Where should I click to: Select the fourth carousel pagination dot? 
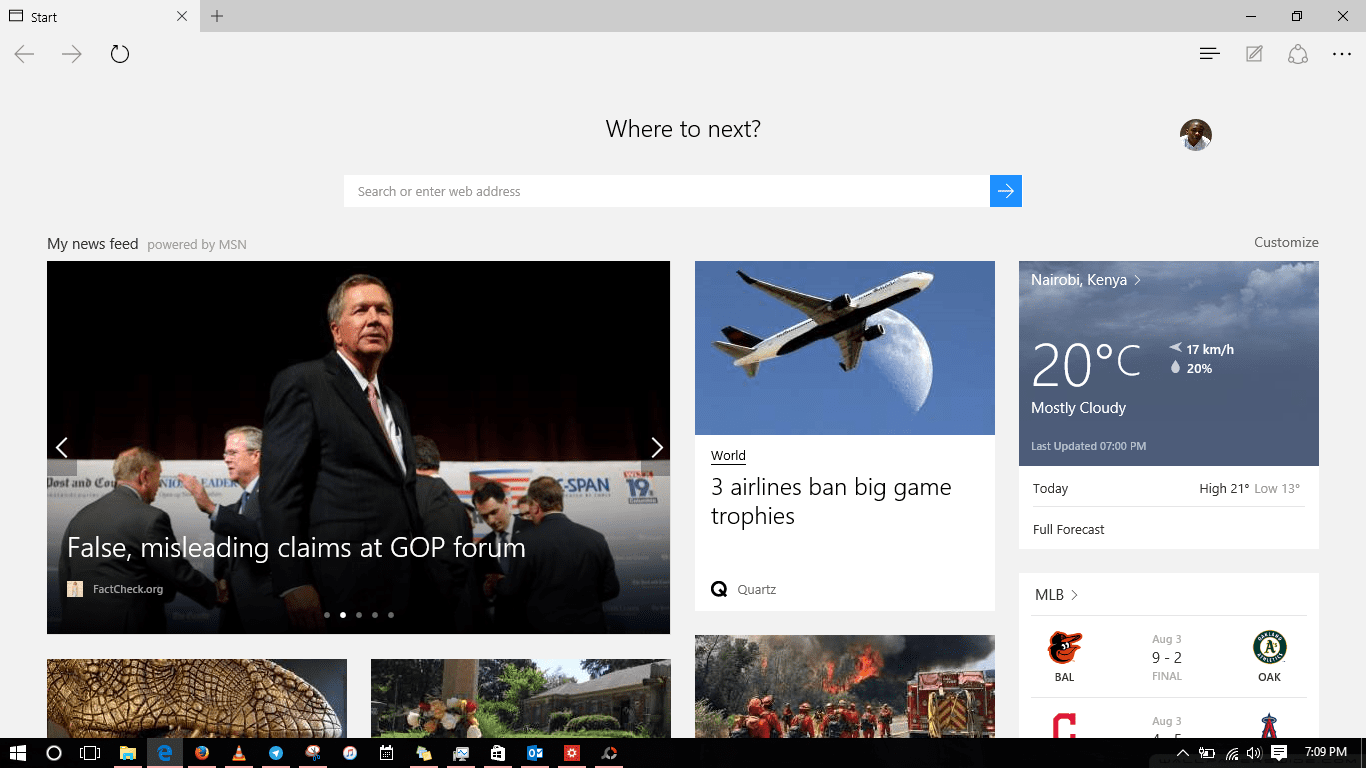[375, 615]
